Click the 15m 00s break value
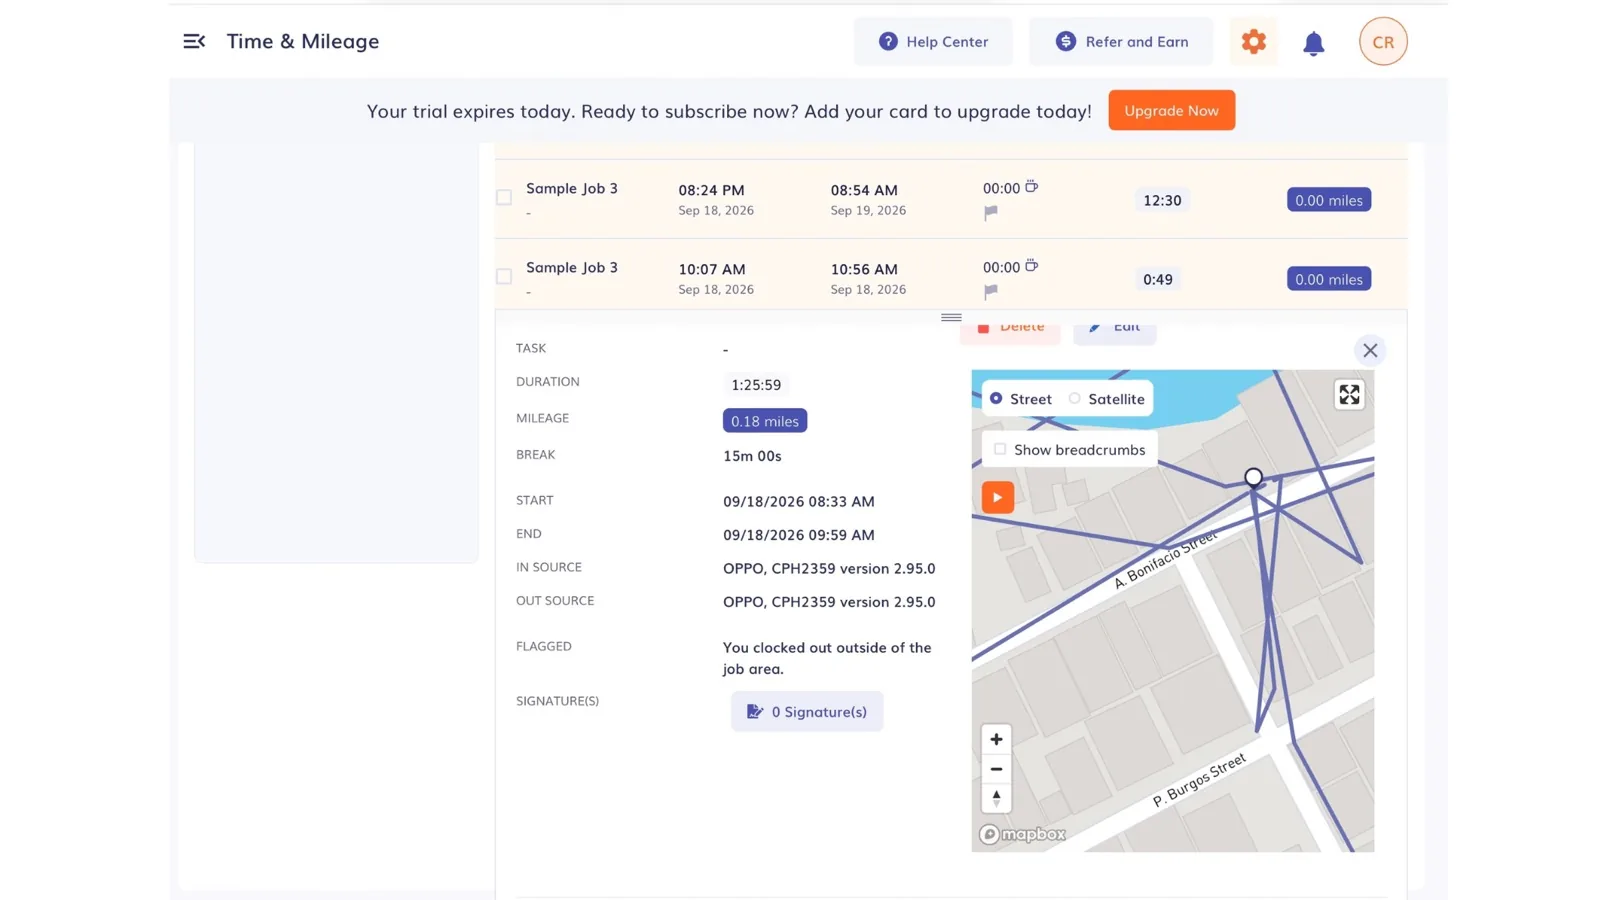The height and width of the screenshot is (900, 1600). tap(752, 455)
